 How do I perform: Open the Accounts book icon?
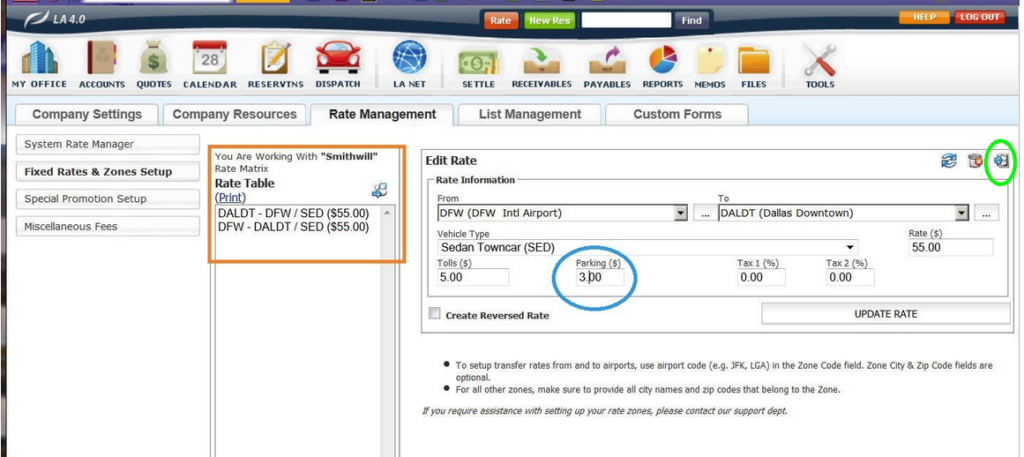point(101,60)
